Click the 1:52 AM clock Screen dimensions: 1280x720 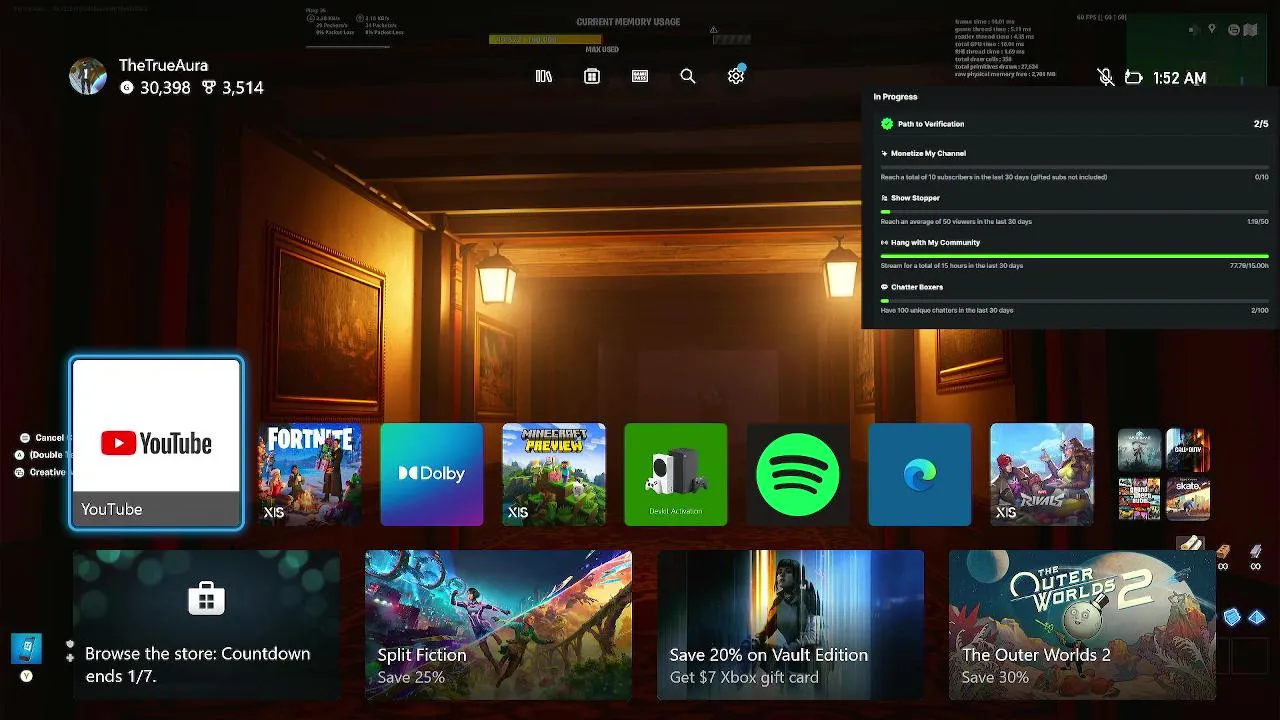coord(1180,78)
